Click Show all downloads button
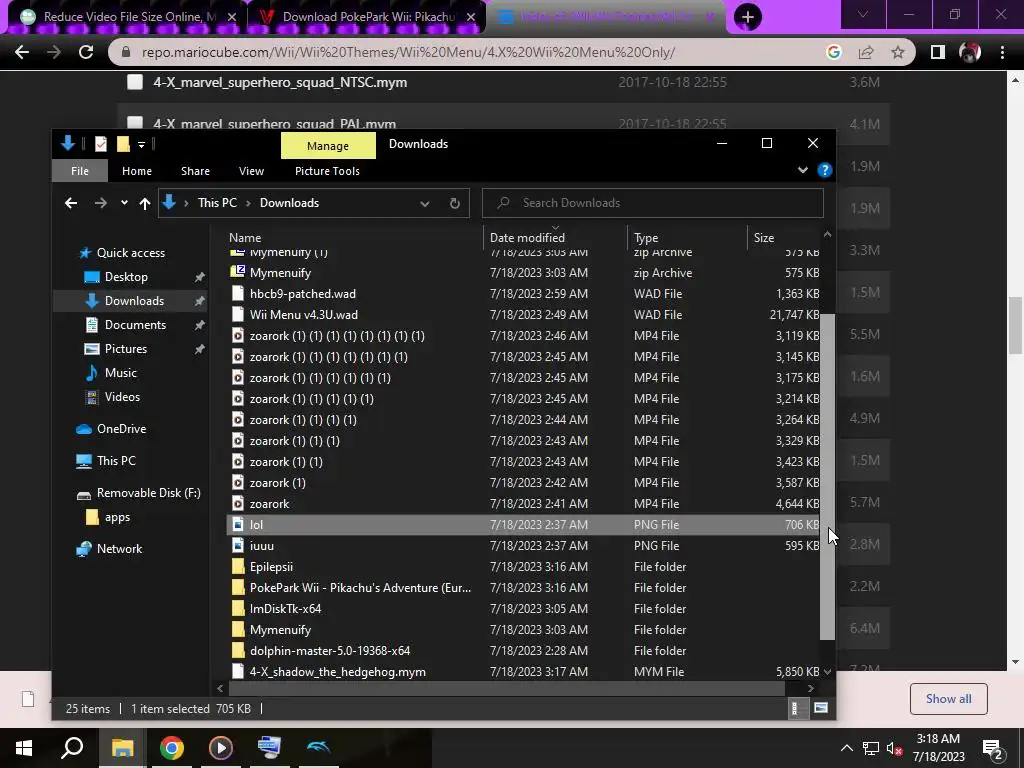 948,699
